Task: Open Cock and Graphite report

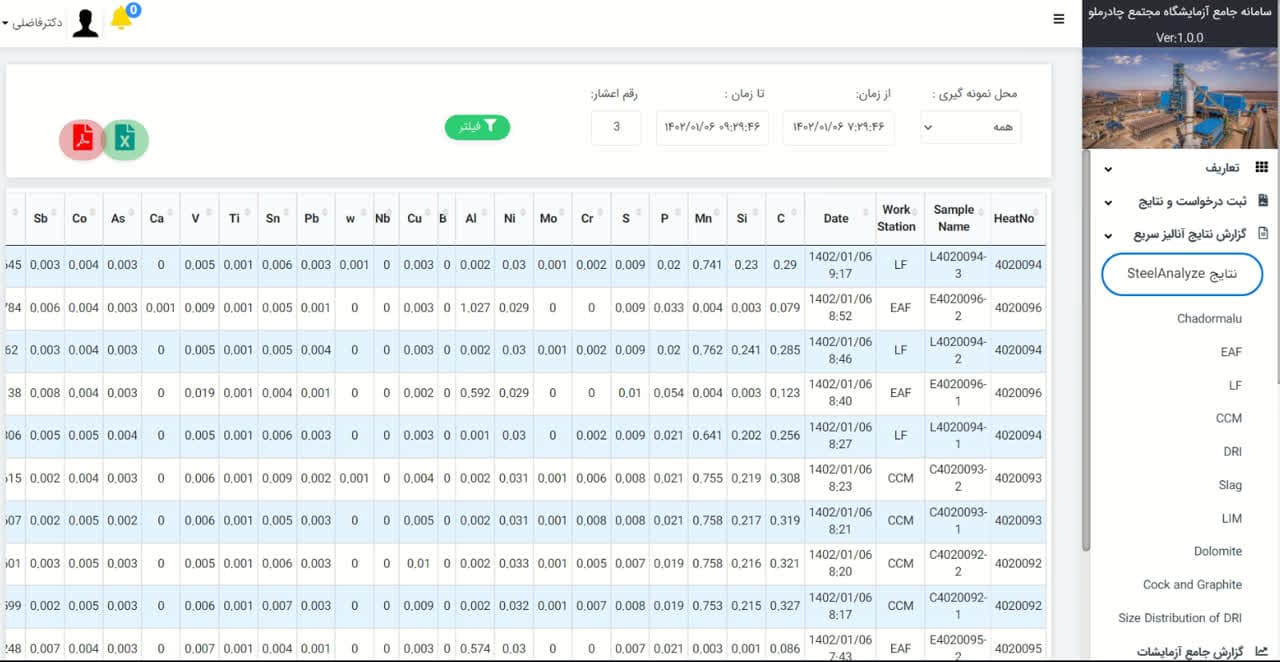Action: point(1192,584)
